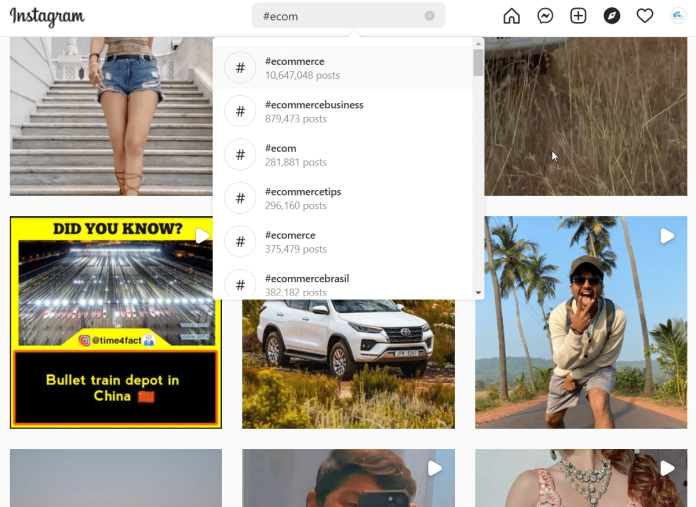
Task: Select #ecommerce hashtag suggestion
Action: (x=343, y=67)
